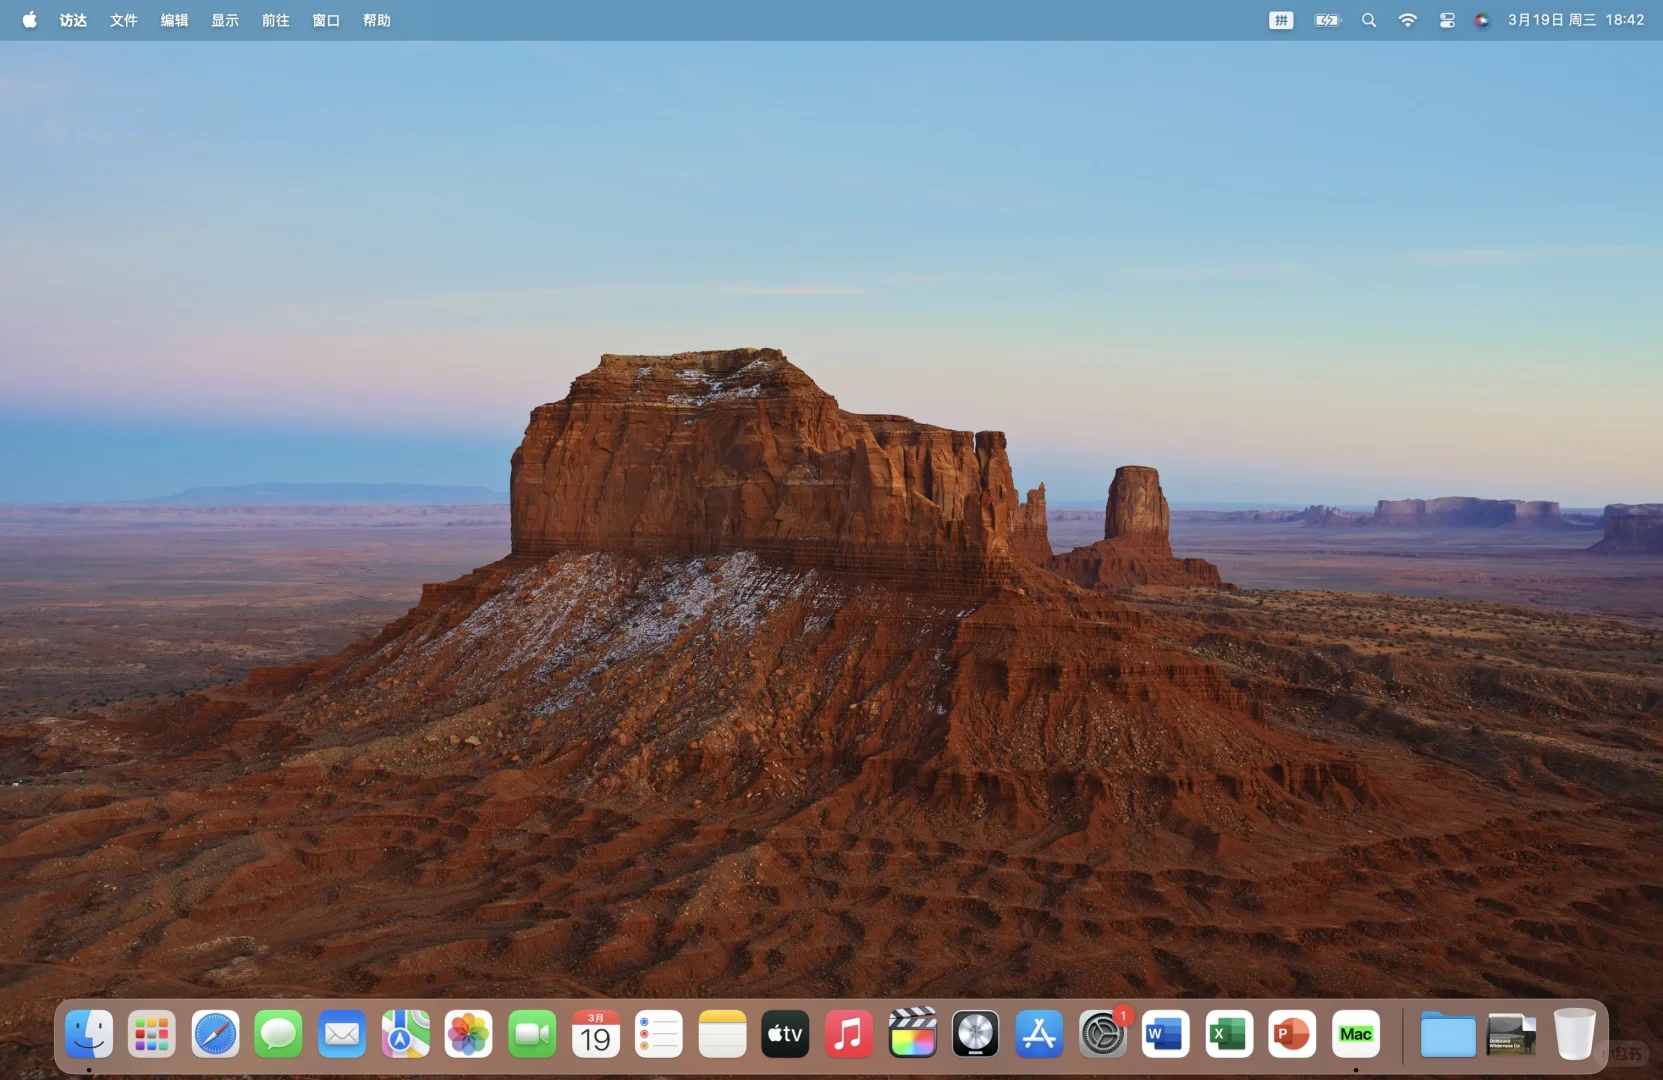Launch the Music app
Screen dimensions: 1663x1080
pyautogui.click(x=849, y=1034)
